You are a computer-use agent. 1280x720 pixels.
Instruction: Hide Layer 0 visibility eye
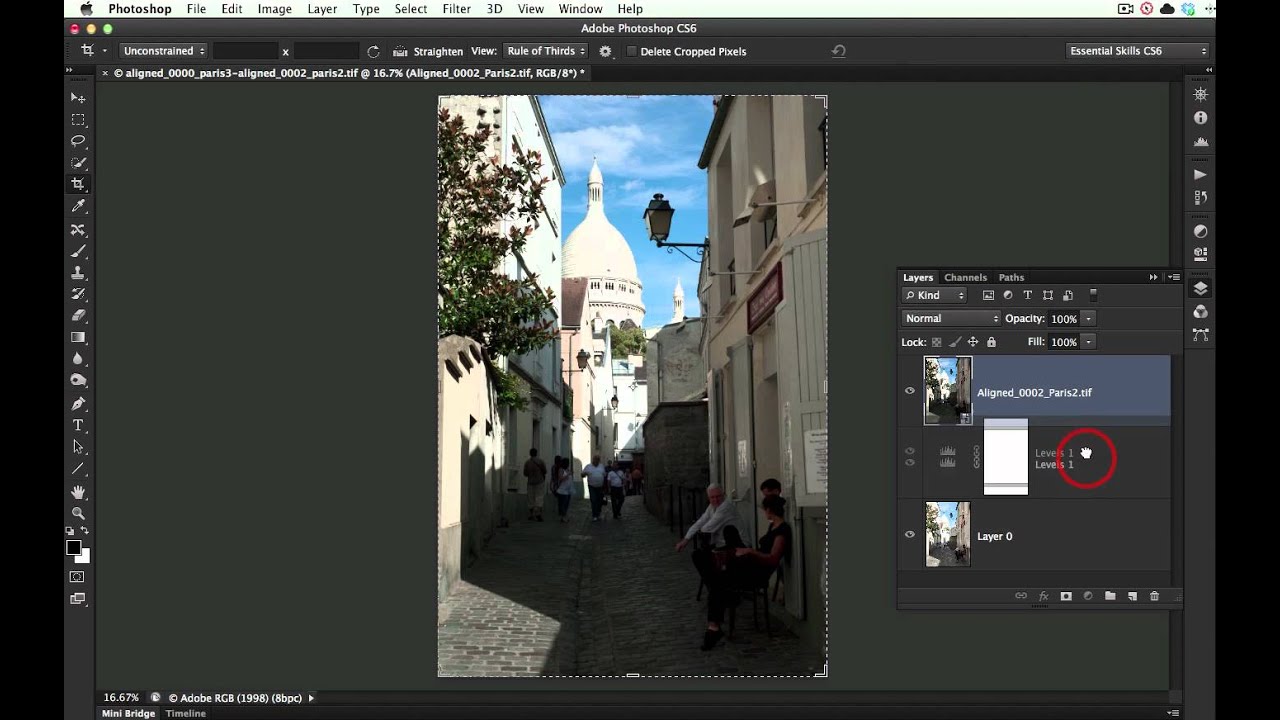point(909,535)
